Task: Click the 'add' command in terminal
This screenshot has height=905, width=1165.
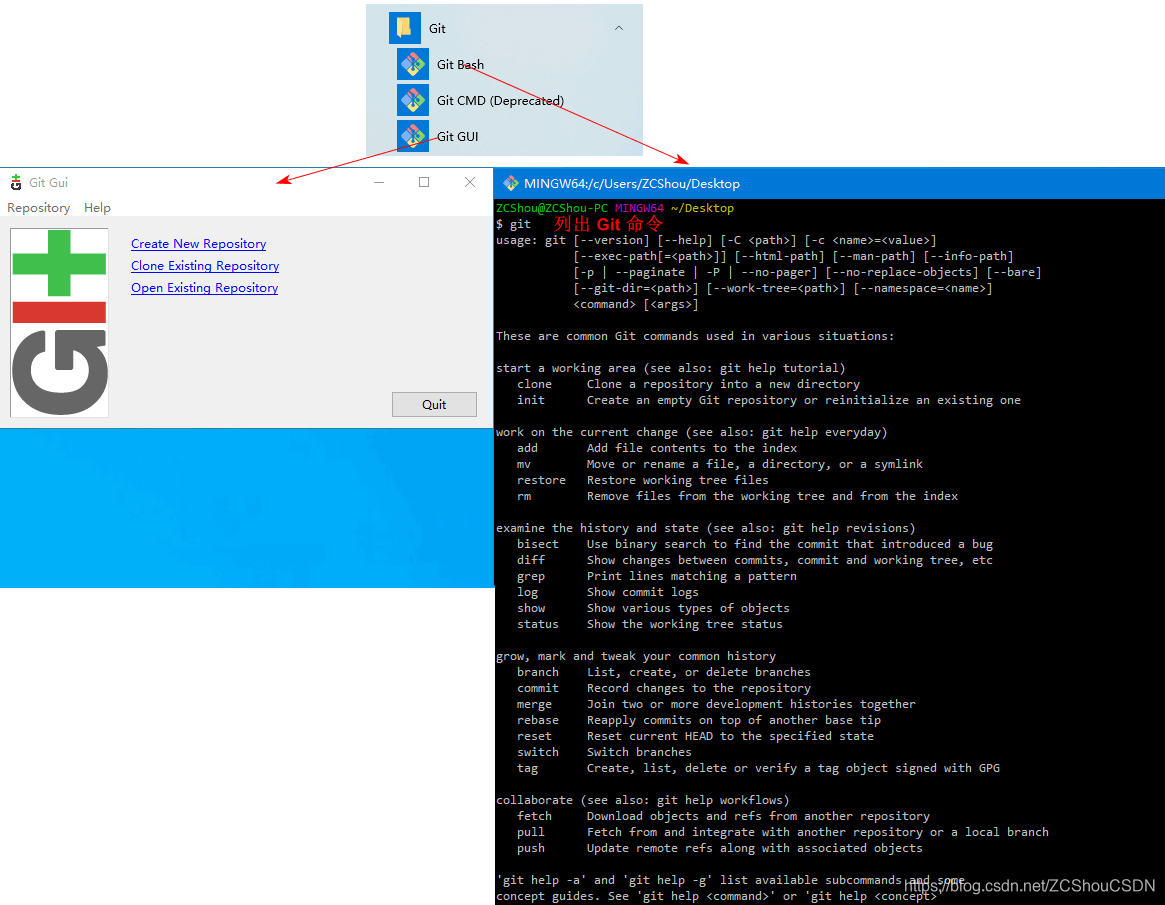Action: [528, 448]
